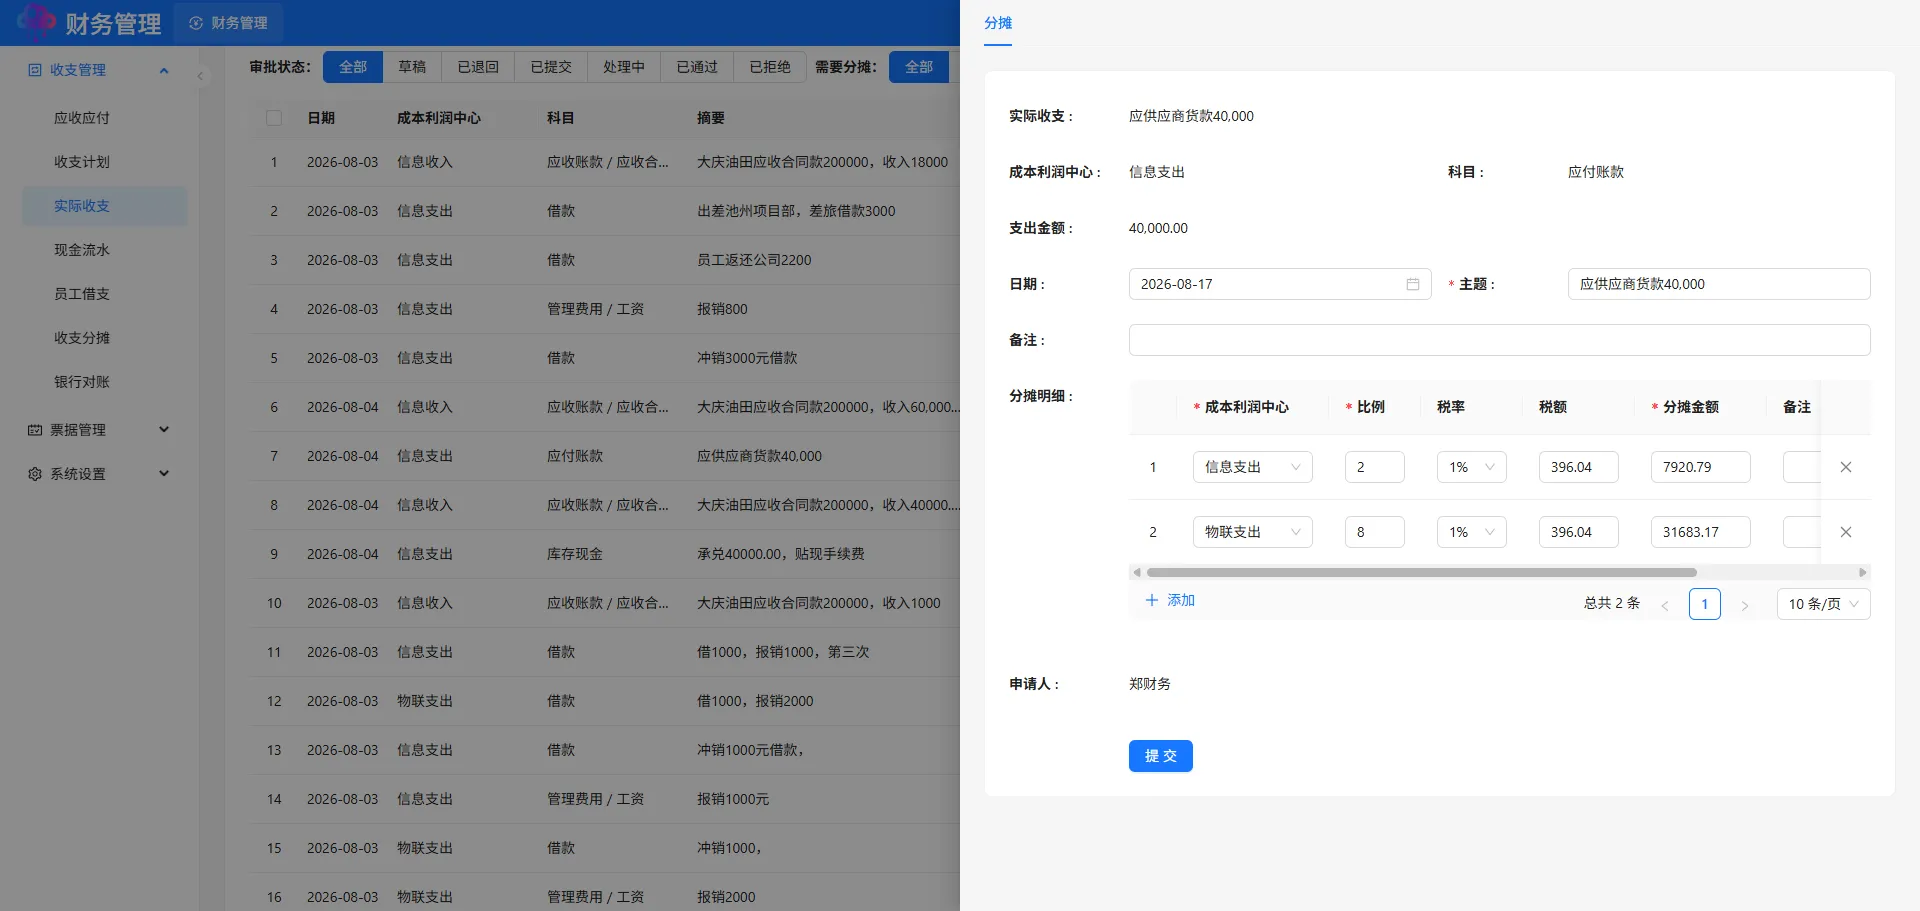Image resolution: width=1920 pixels, height=911 pixels.
Task: Open 银行对账 in the sidebar
Action: coord(104,382)
